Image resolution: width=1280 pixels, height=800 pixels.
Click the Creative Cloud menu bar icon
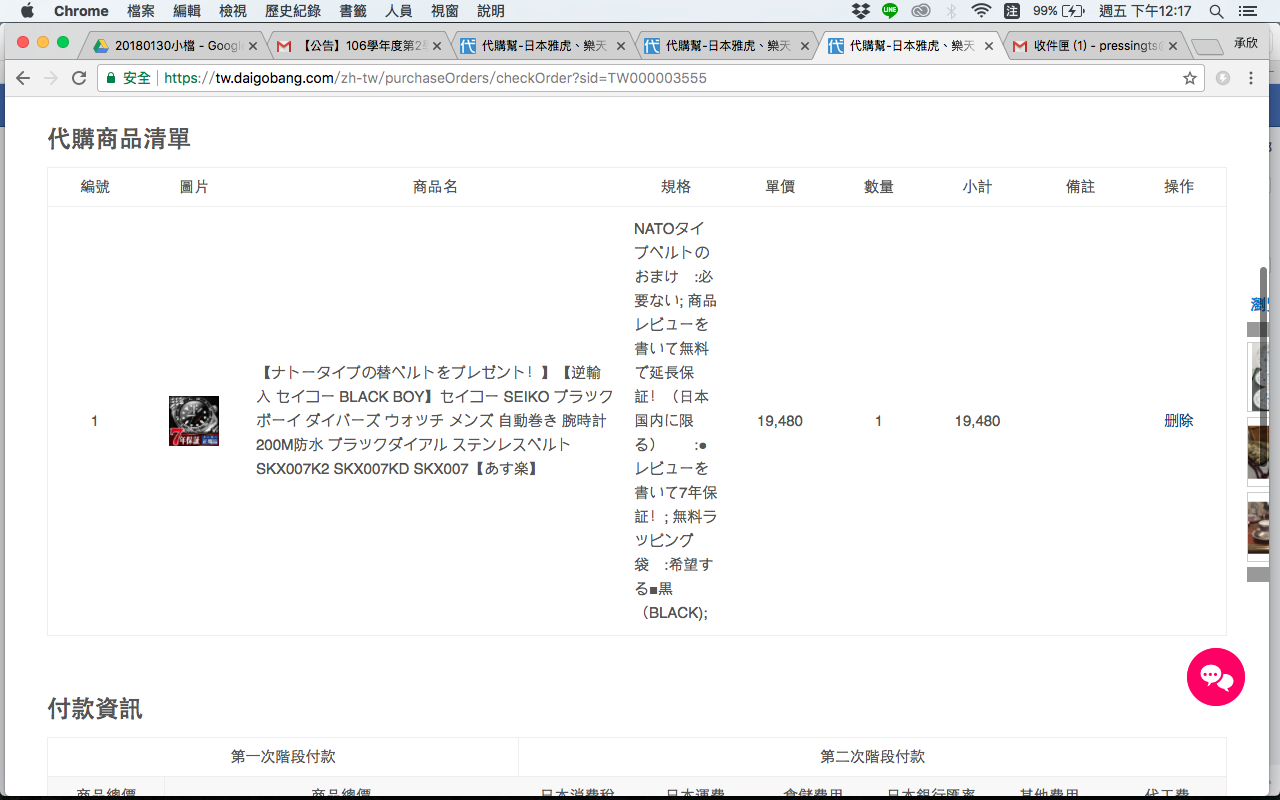pos(921,11)
